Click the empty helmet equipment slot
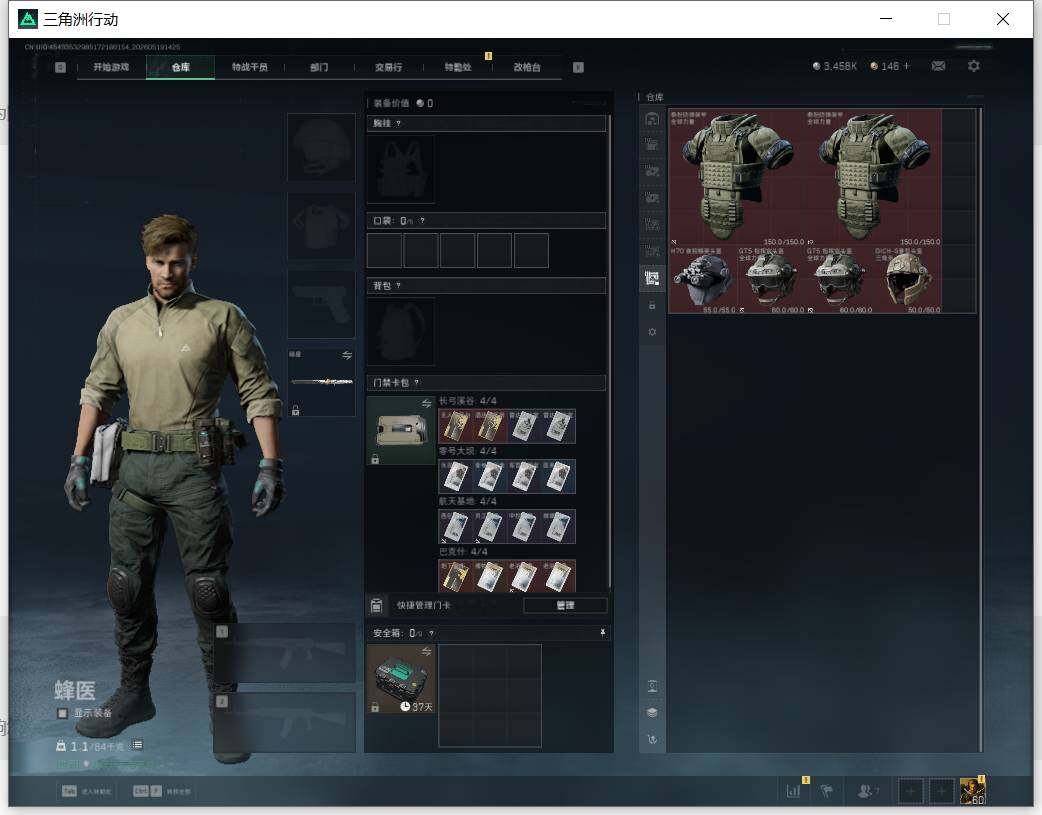 (x=321, y=147)
